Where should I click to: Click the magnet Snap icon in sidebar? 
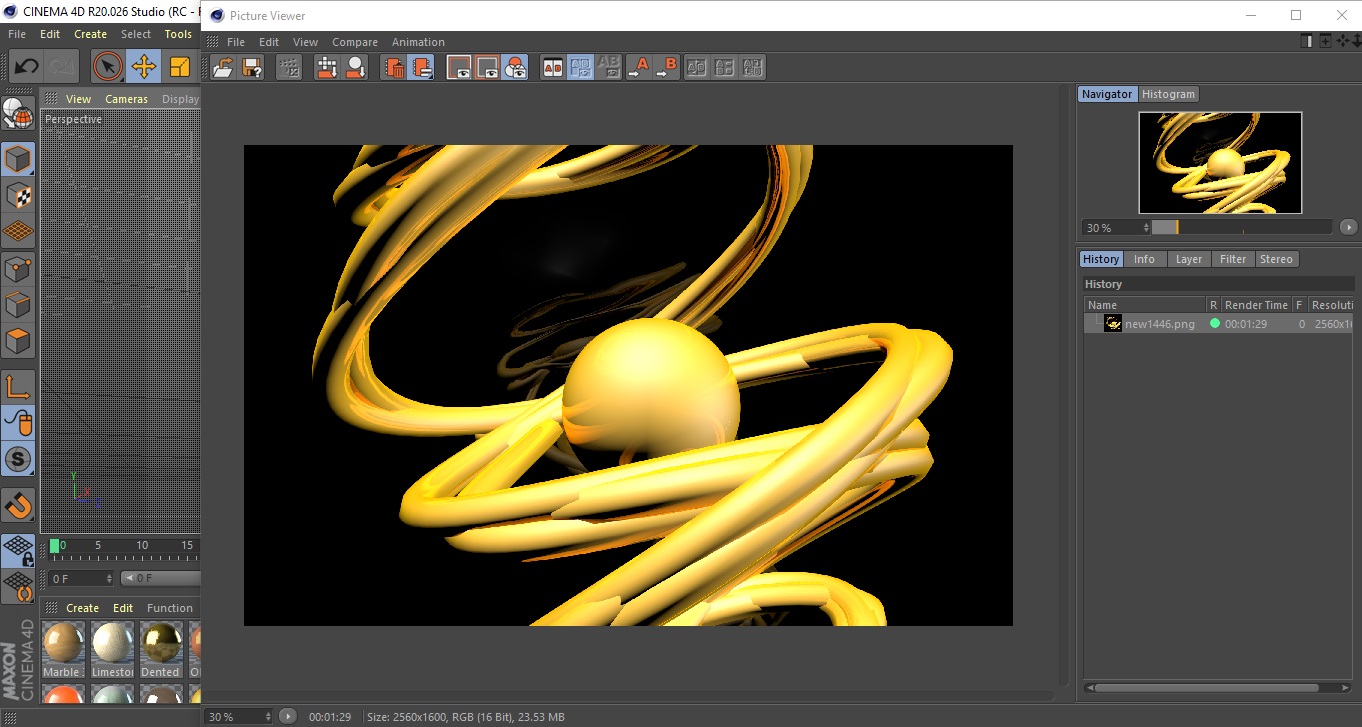click(x=18, y=505)
